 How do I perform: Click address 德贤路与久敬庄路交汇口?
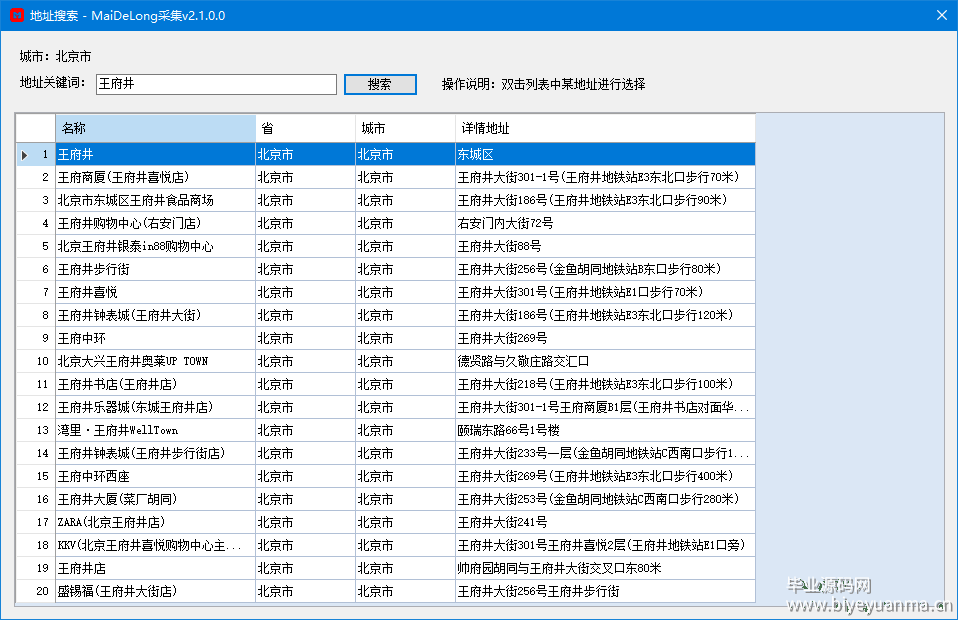(605, 362)
